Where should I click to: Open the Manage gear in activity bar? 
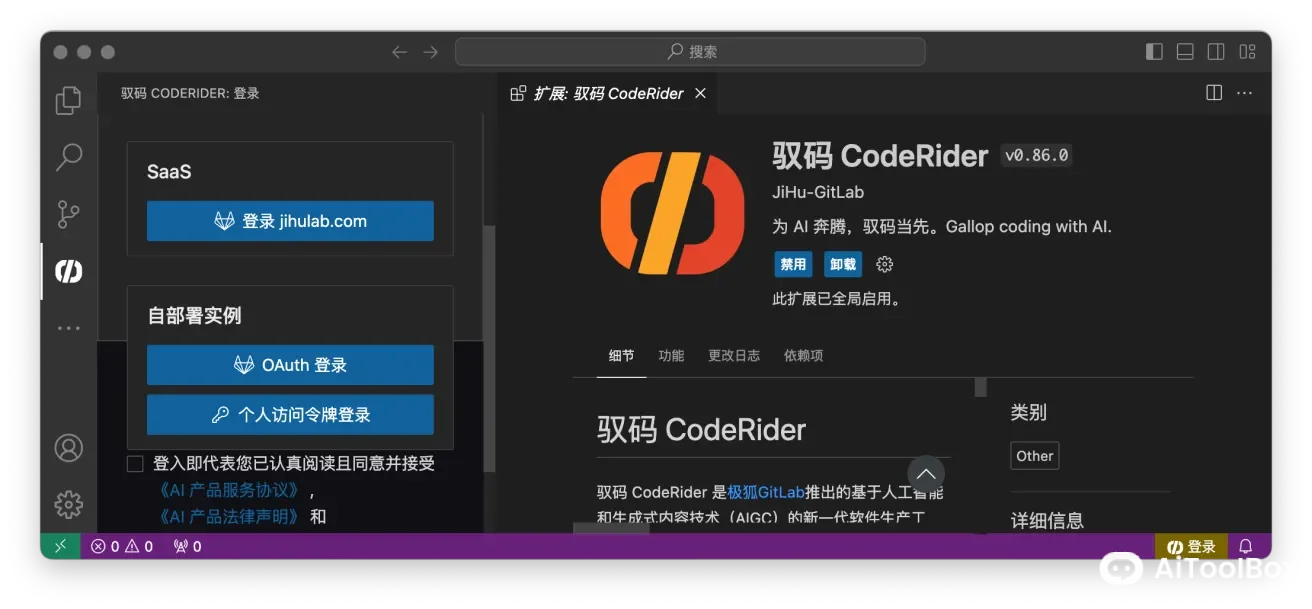(68, 503)
